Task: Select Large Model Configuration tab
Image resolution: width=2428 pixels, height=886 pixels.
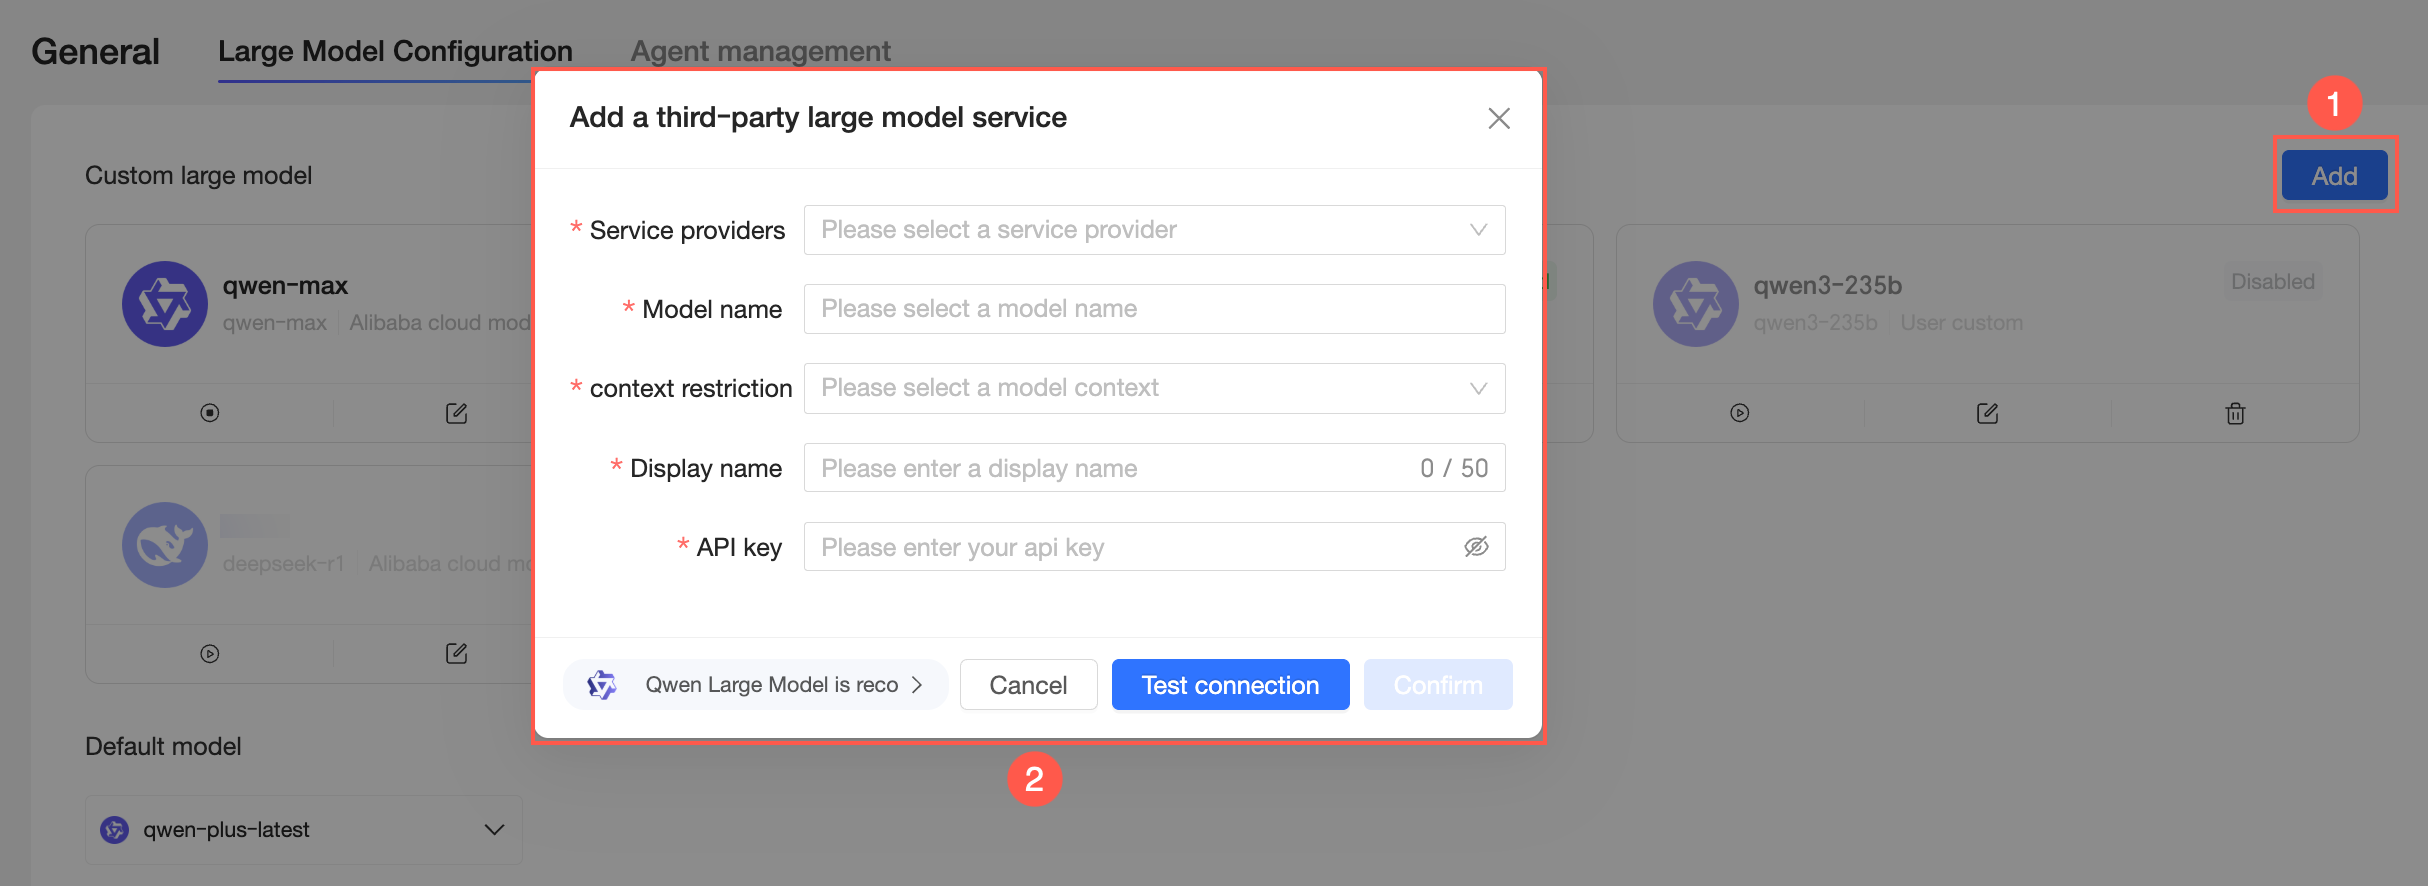Action: tap(395, 51)
